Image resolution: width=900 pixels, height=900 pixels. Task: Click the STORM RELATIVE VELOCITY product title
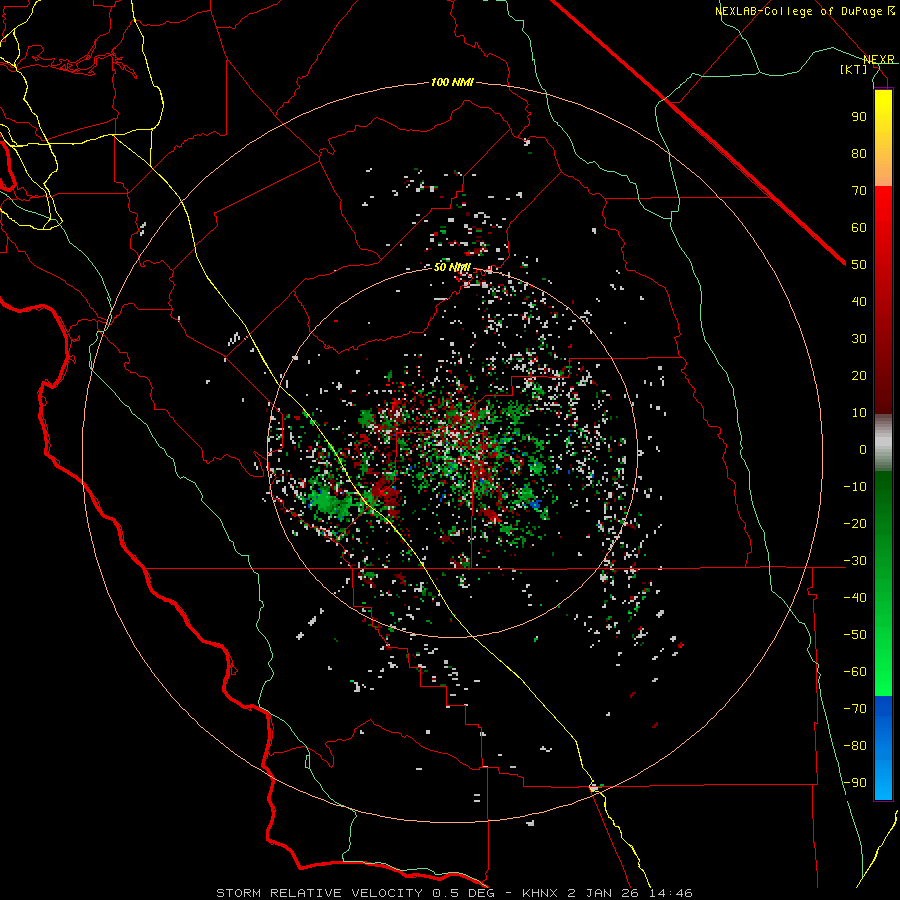tap(318, 893)
